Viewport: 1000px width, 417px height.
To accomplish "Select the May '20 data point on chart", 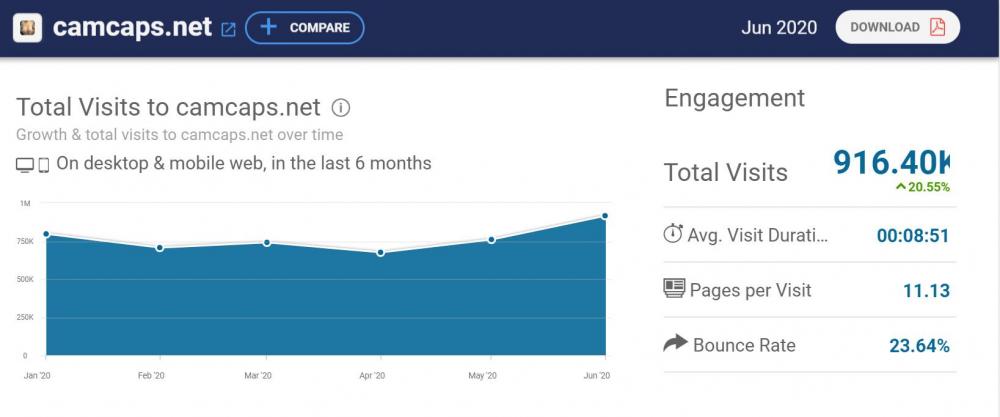I will (492, 240).
